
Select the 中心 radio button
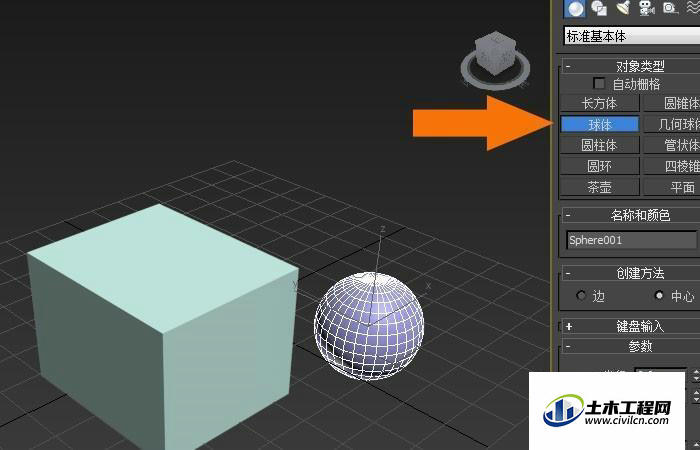[x=659, y=295]
